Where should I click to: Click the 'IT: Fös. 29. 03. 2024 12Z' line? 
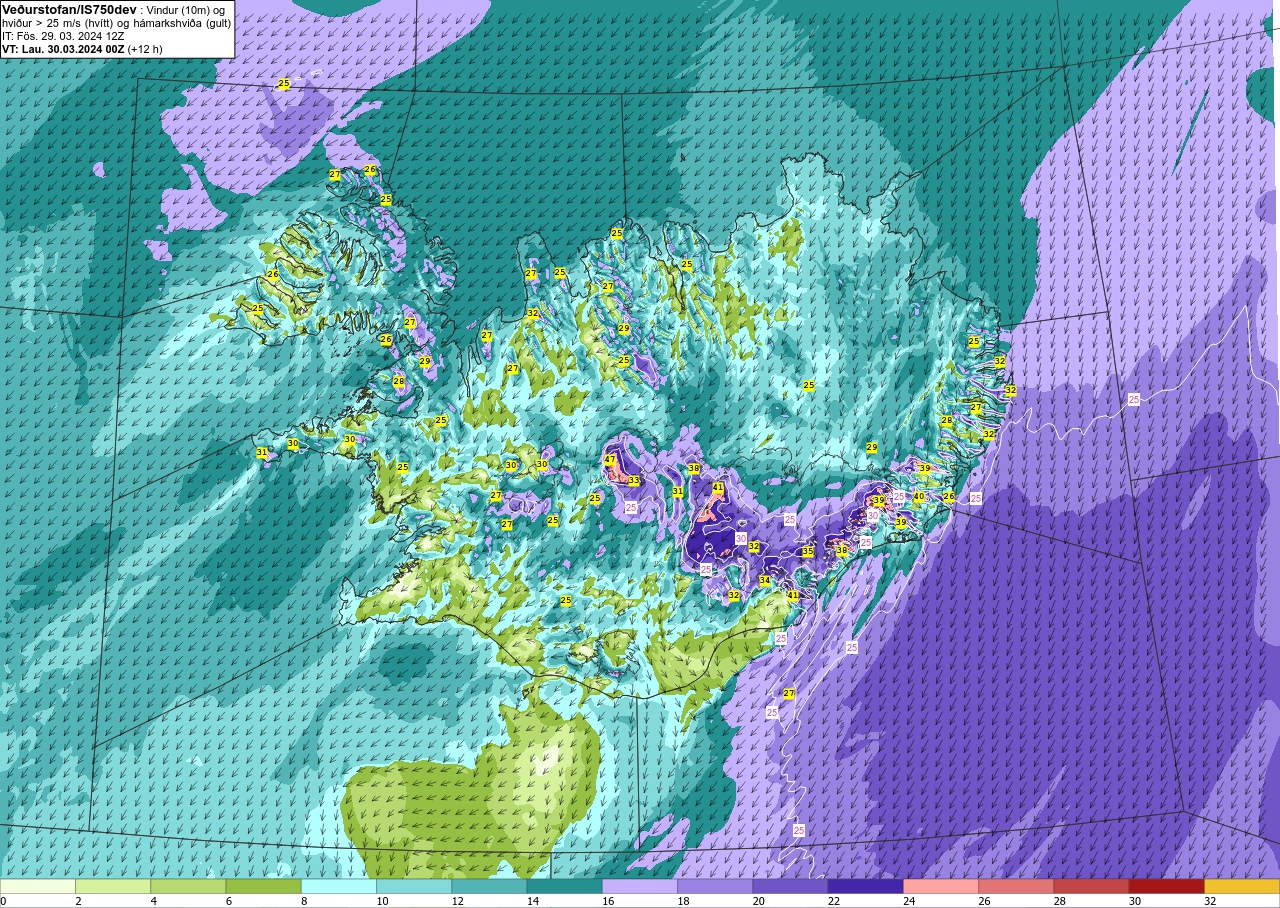(x=62, y=36)
